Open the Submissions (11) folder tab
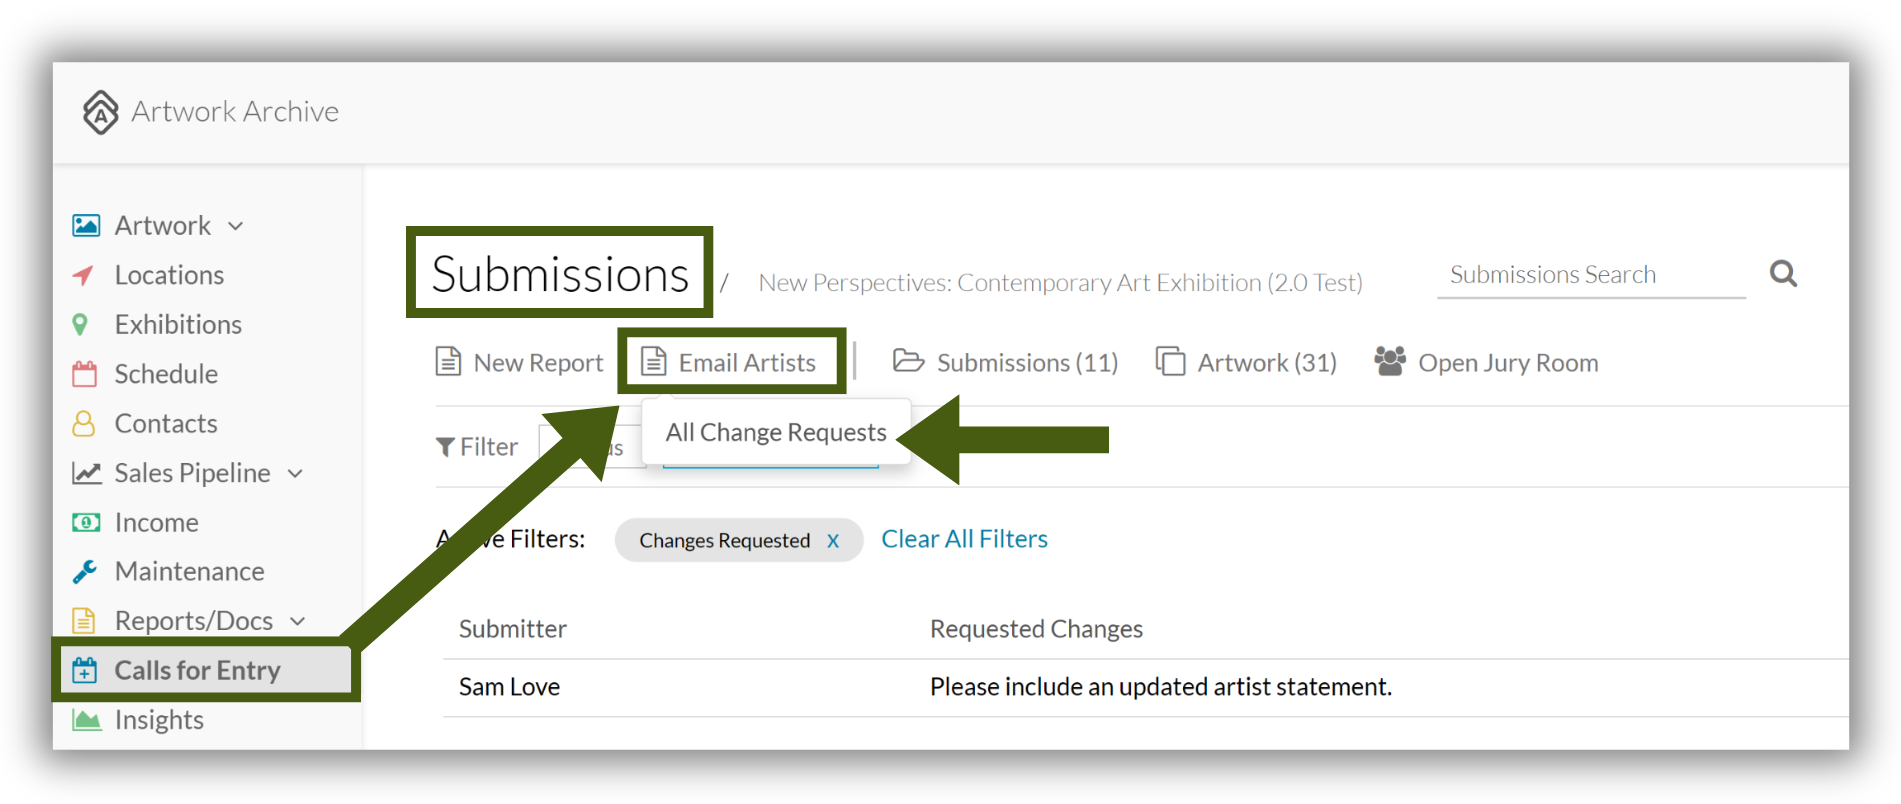1901x804 pixels. pyautogui.click(x=1006, y=362)
